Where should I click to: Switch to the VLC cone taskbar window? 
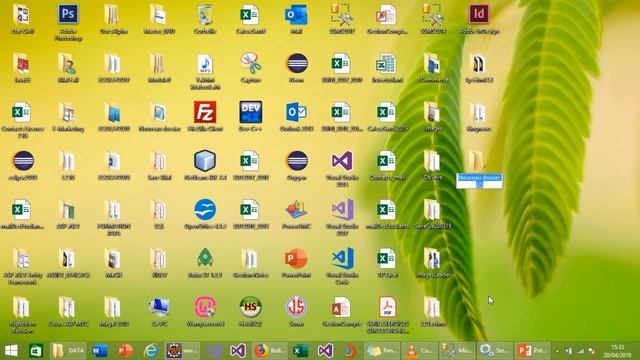419,351
